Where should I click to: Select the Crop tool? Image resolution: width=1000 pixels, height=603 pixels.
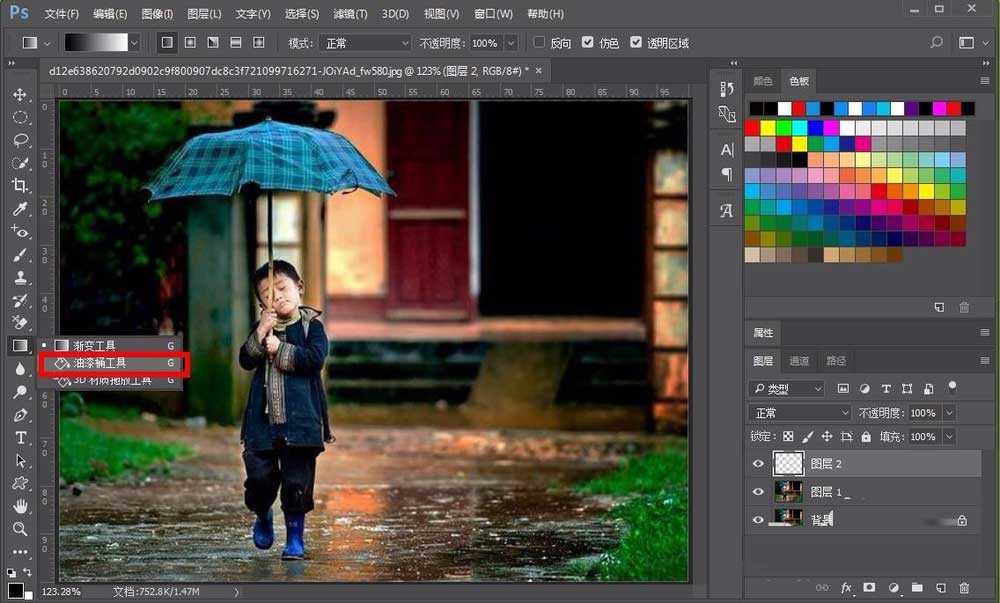coord(20,186)
